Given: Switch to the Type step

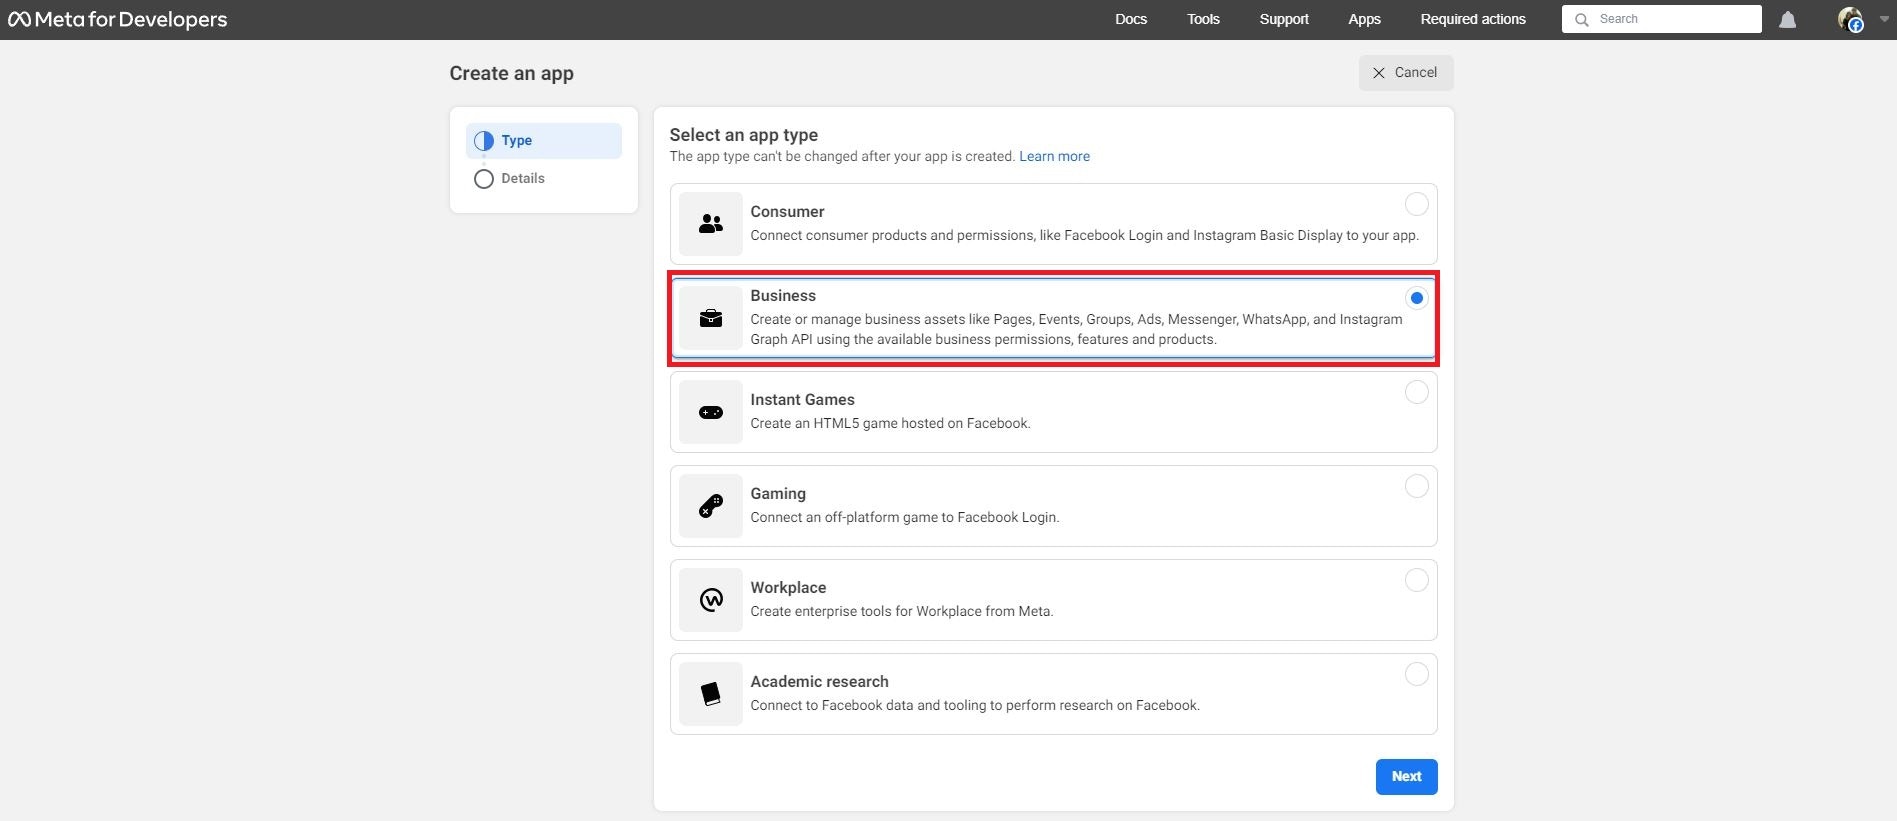Looking at the screenshot, I should (544, 141).
